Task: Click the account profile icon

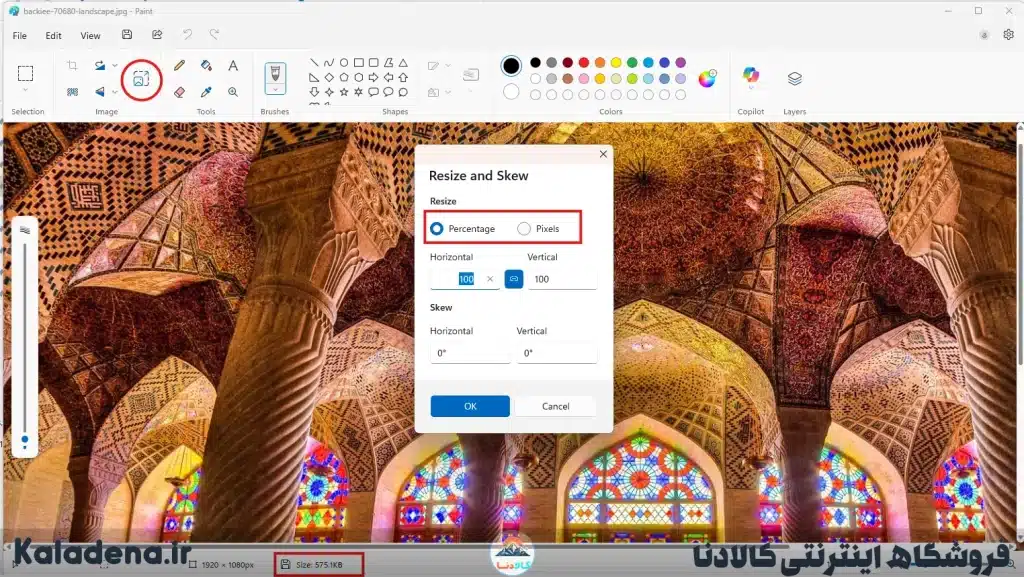Action: (984, 35)
